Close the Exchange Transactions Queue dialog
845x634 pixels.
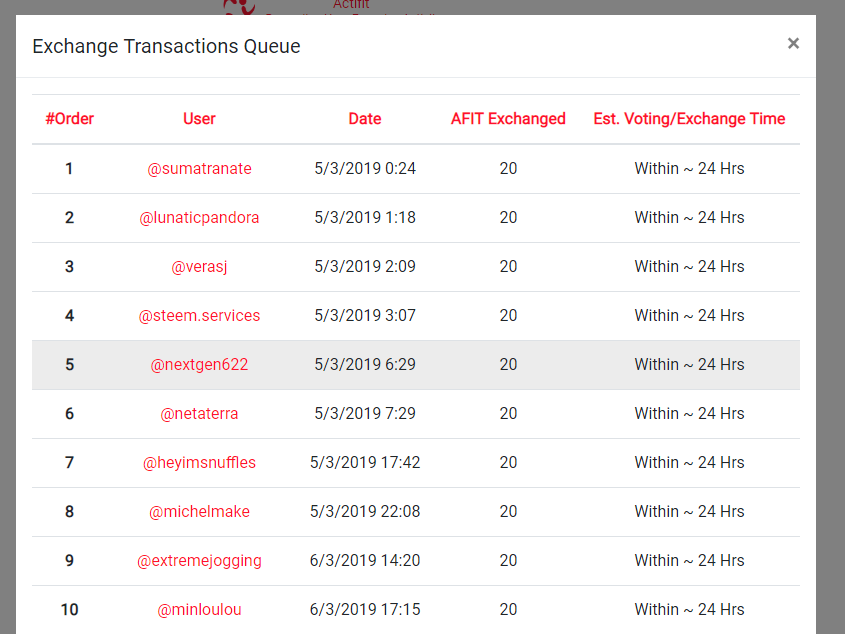pyautogui.click(x=793, y=44)
